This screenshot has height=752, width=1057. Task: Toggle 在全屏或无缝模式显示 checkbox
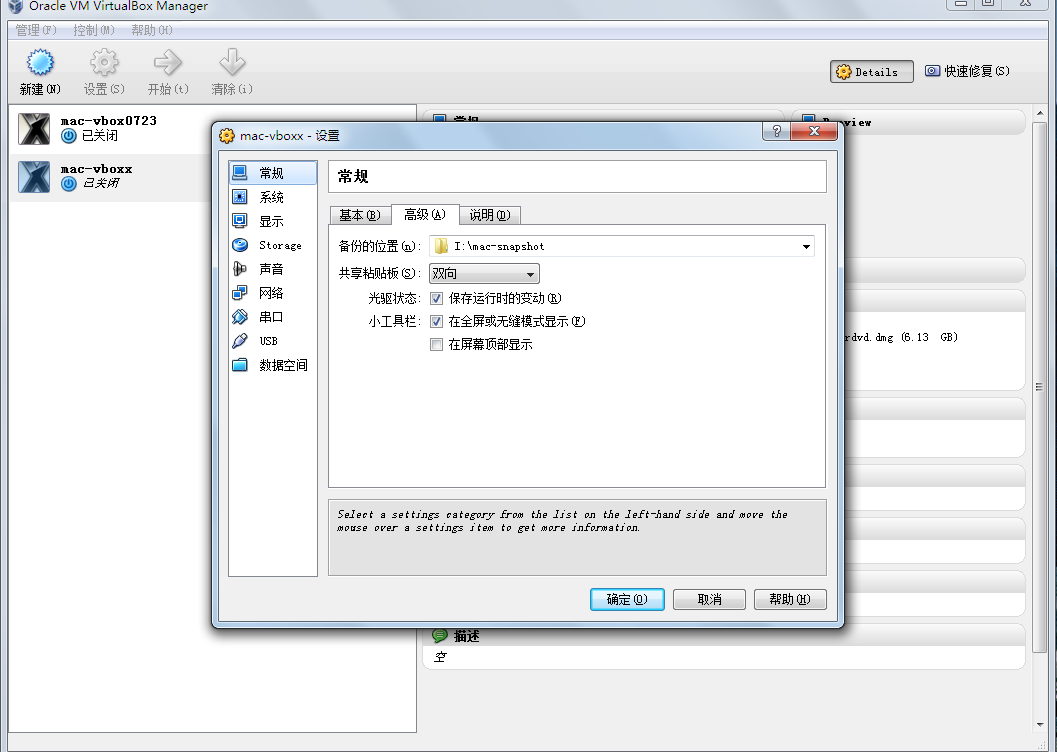pos(437,321)
